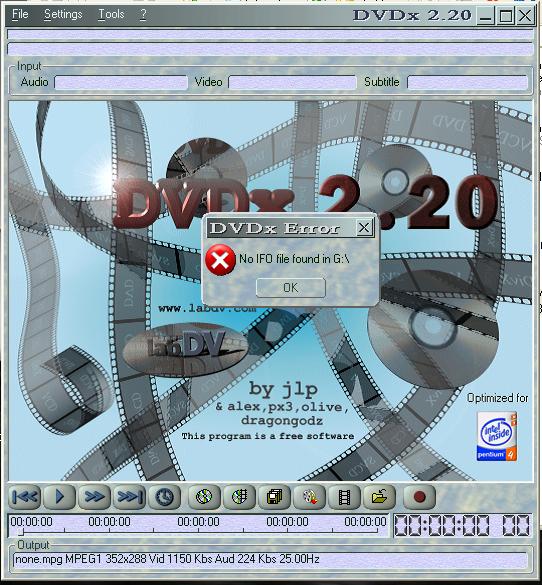Open the File menu
This screenshot has height=585, width=542.
(20, 14)
